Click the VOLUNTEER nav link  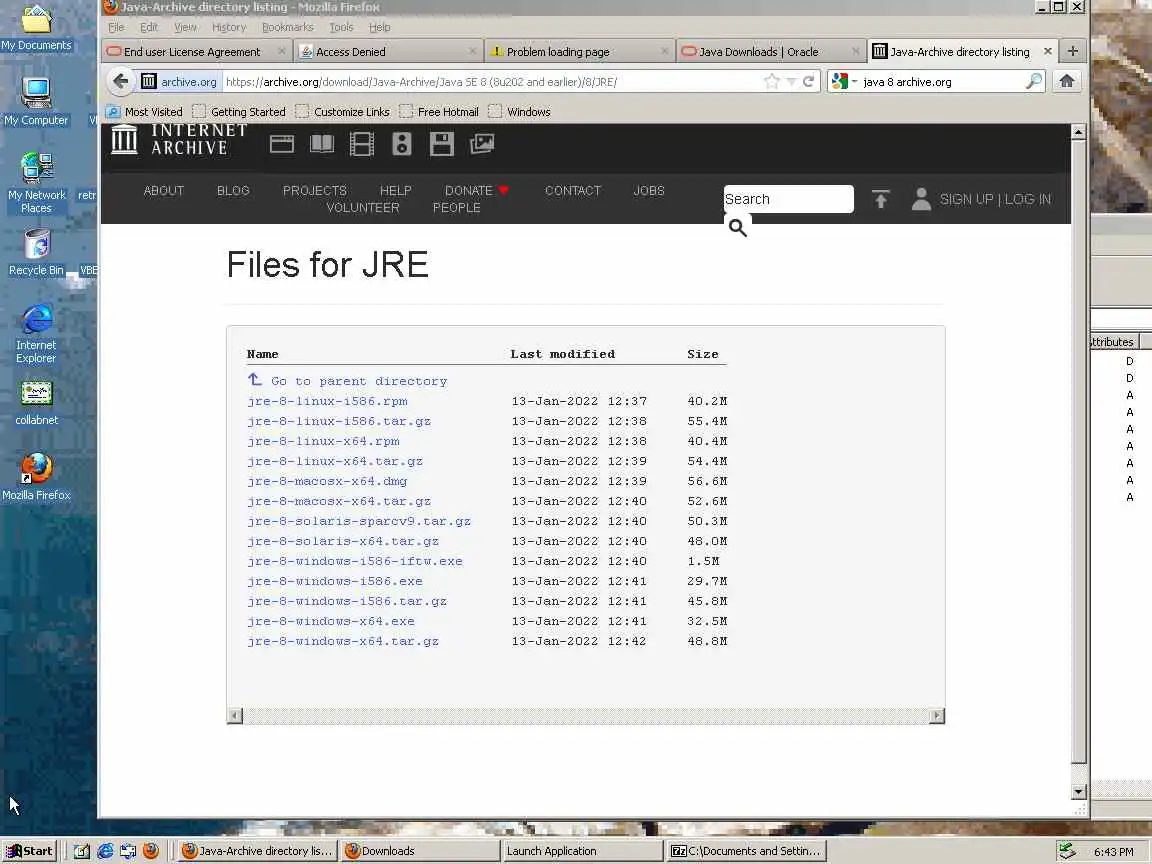click(363, 207)
